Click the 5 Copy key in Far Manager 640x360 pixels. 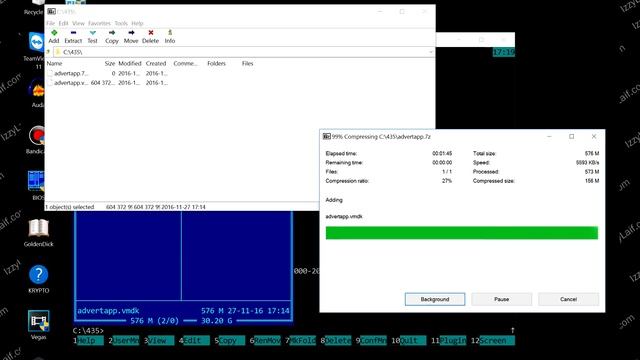230,340
